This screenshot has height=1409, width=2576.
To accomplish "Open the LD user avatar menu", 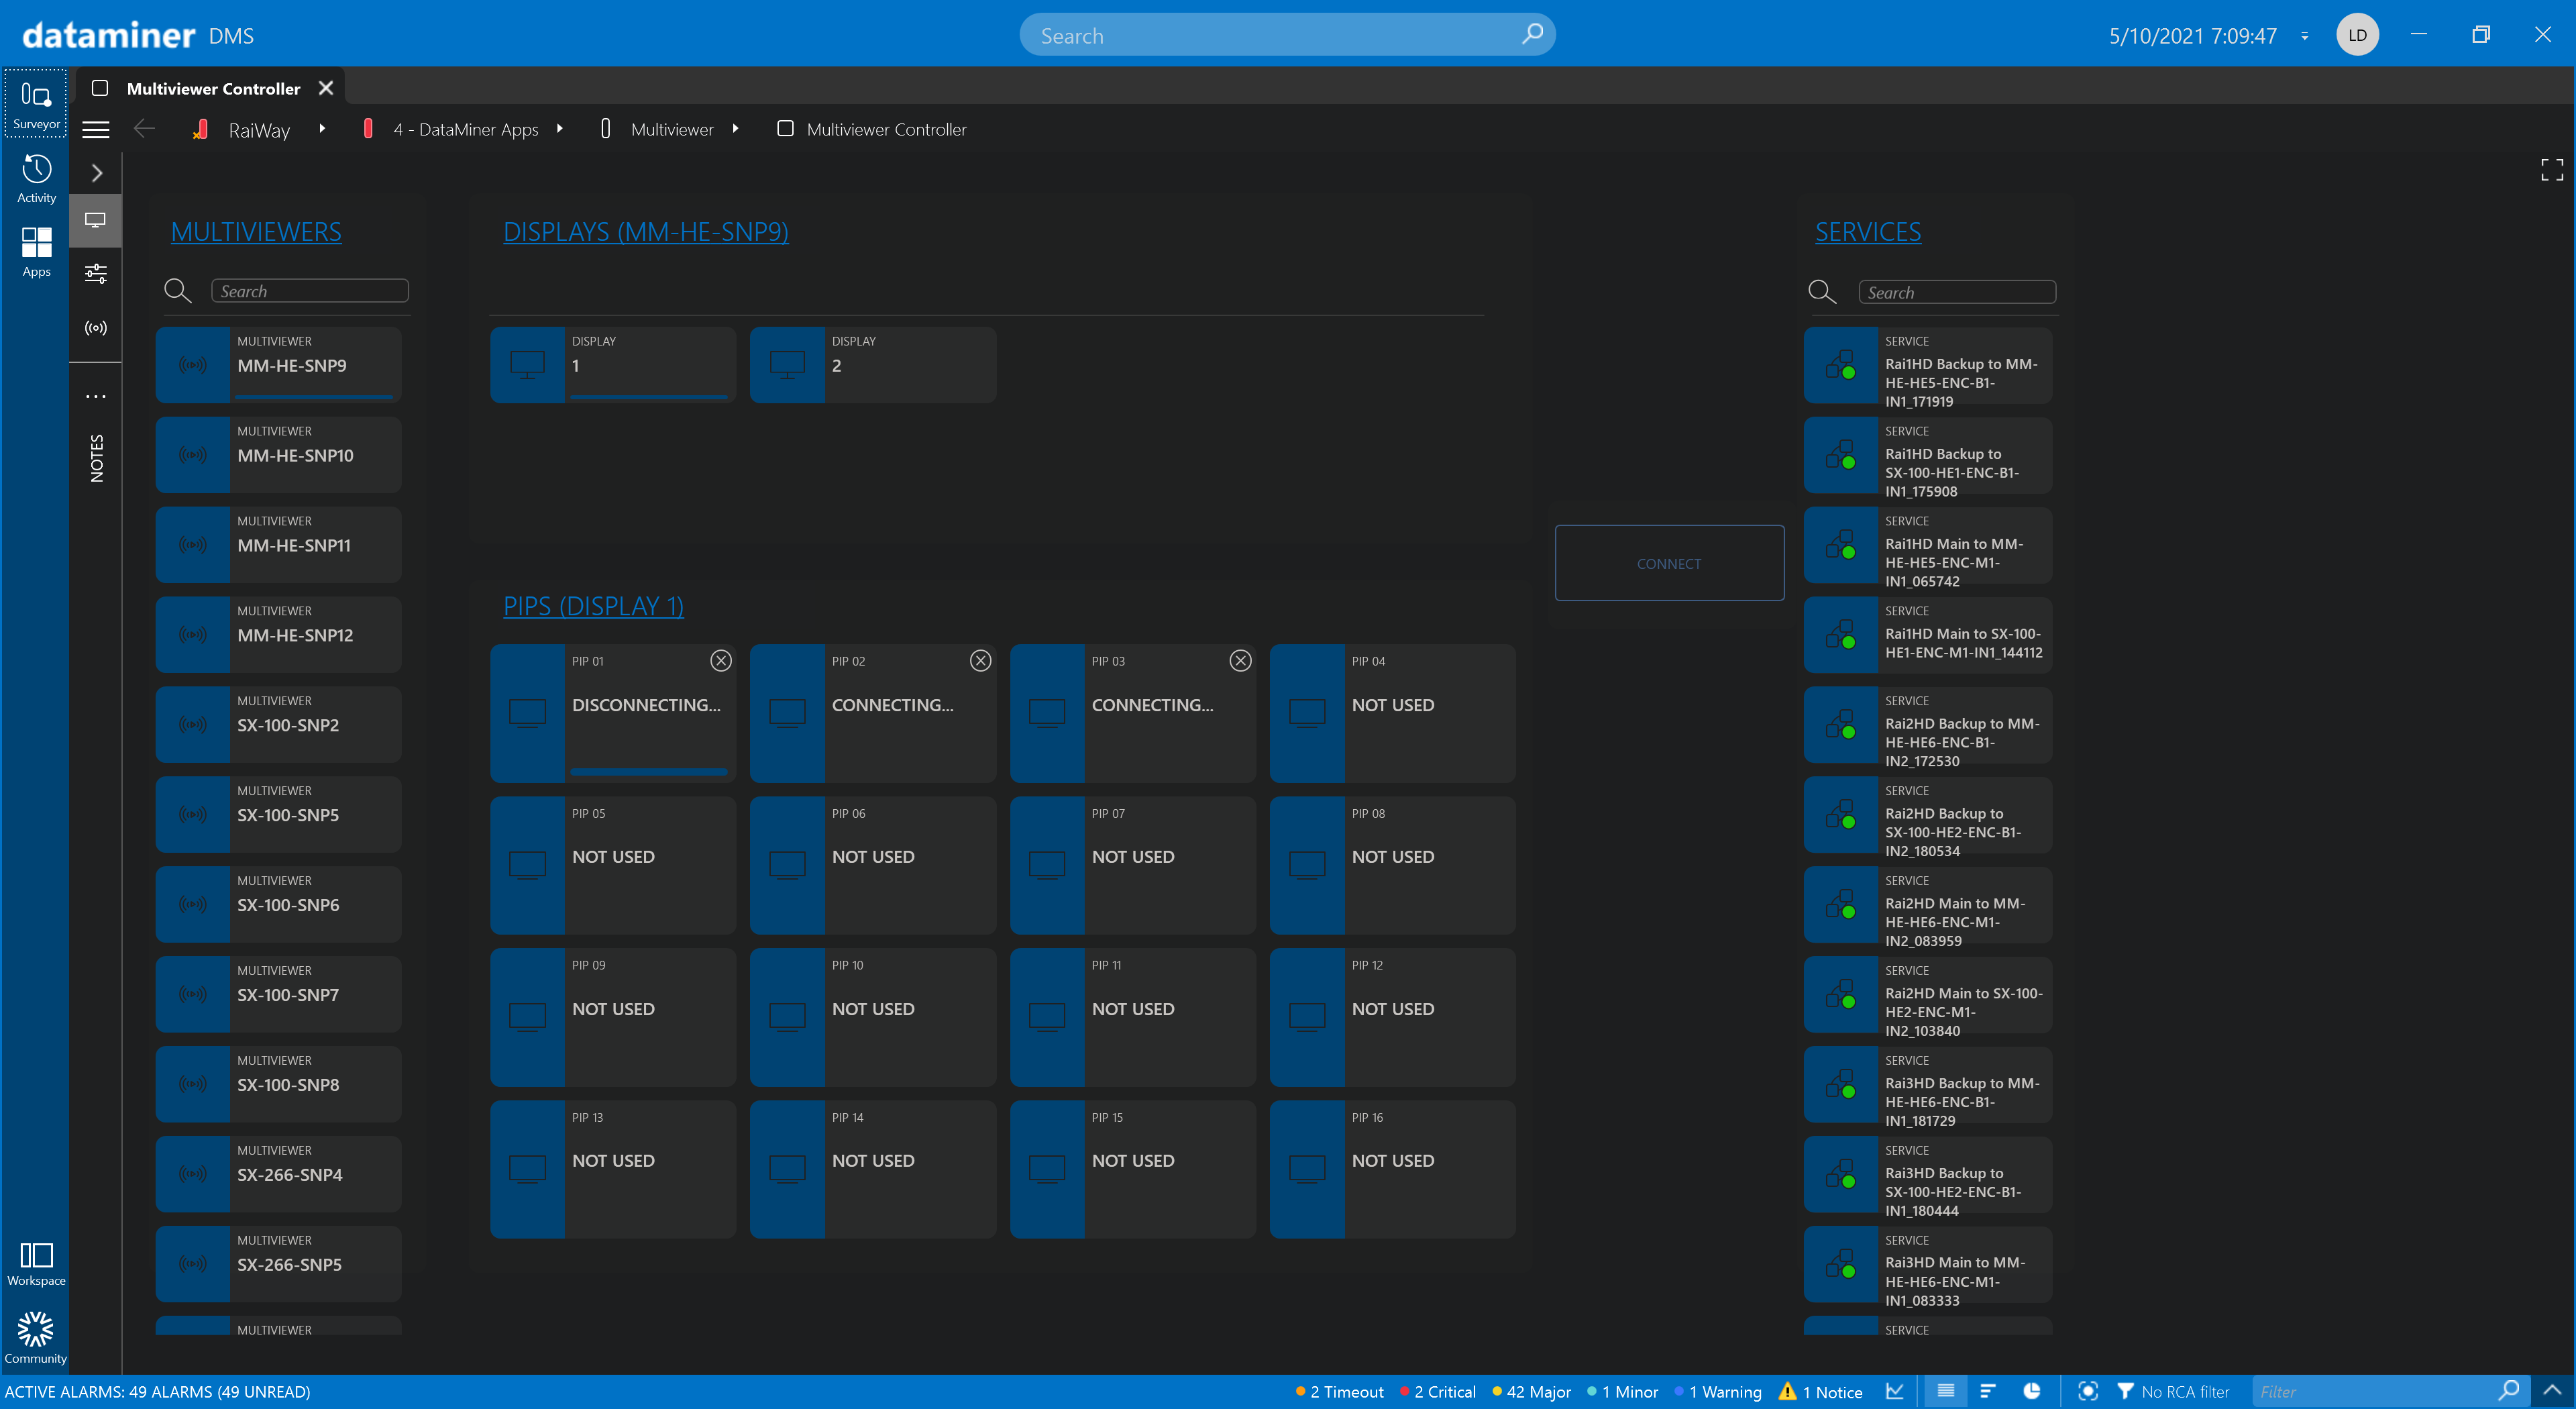I will (x=2357, y=34).
